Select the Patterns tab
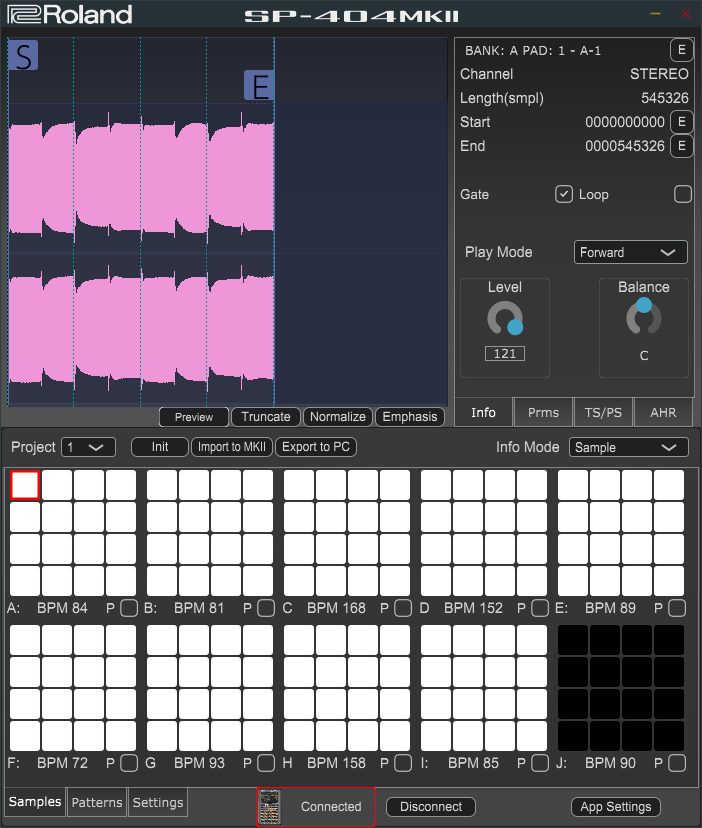Screen dimensions: 702x828 (x=97, y=802)
